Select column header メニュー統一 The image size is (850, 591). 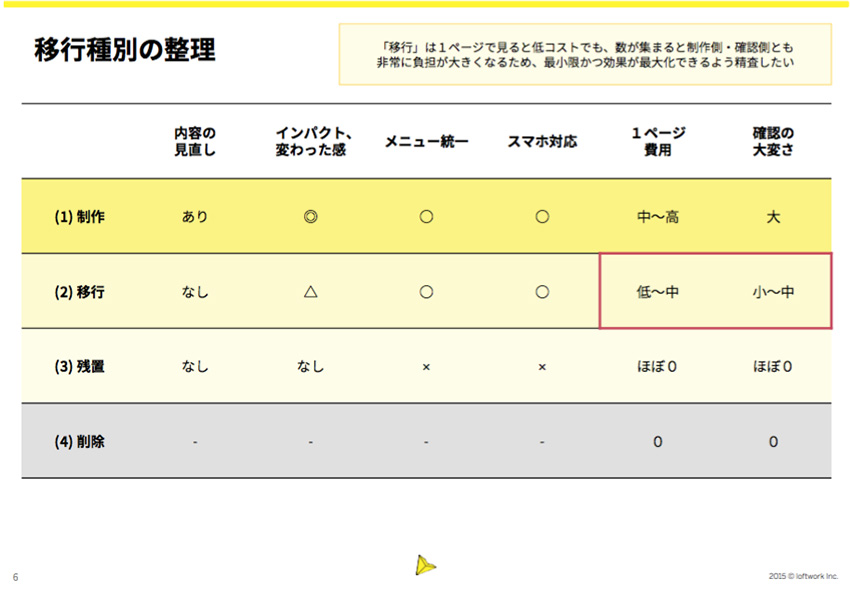[x=426, y=142]
